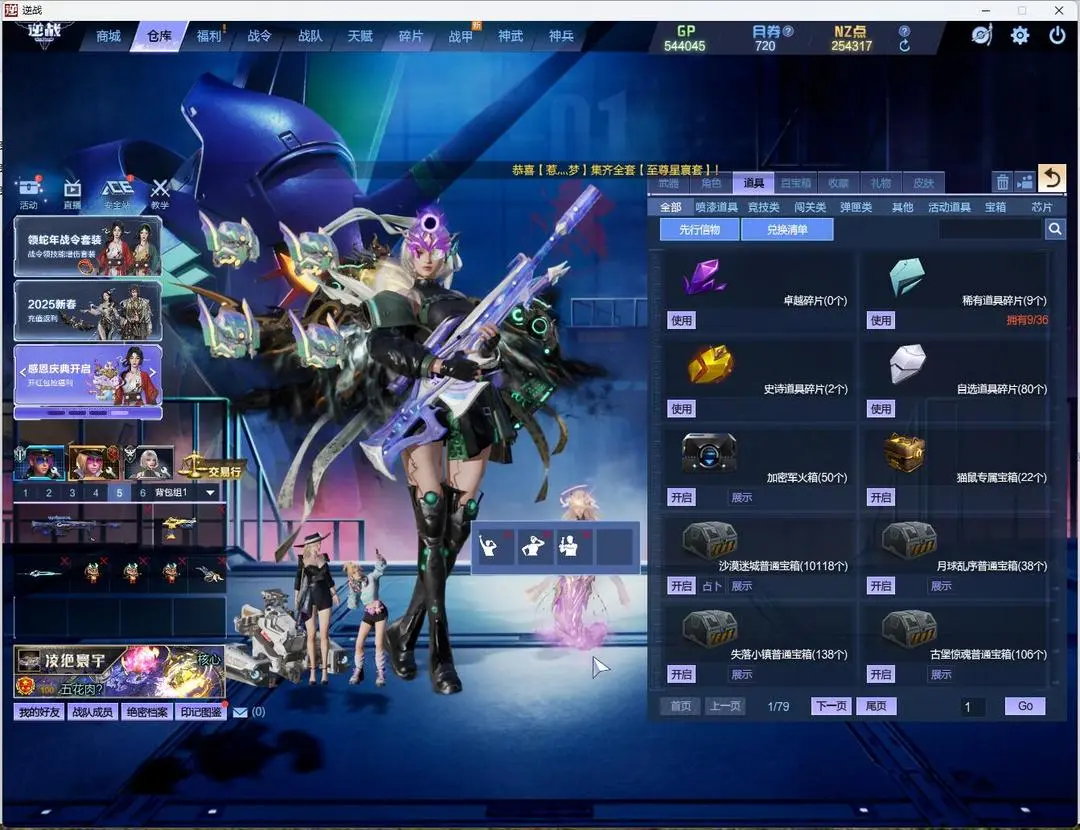The width and height of the screenshot is (1080, 830).
Task: Select backpack slot 6
Action: coord(143,493)
